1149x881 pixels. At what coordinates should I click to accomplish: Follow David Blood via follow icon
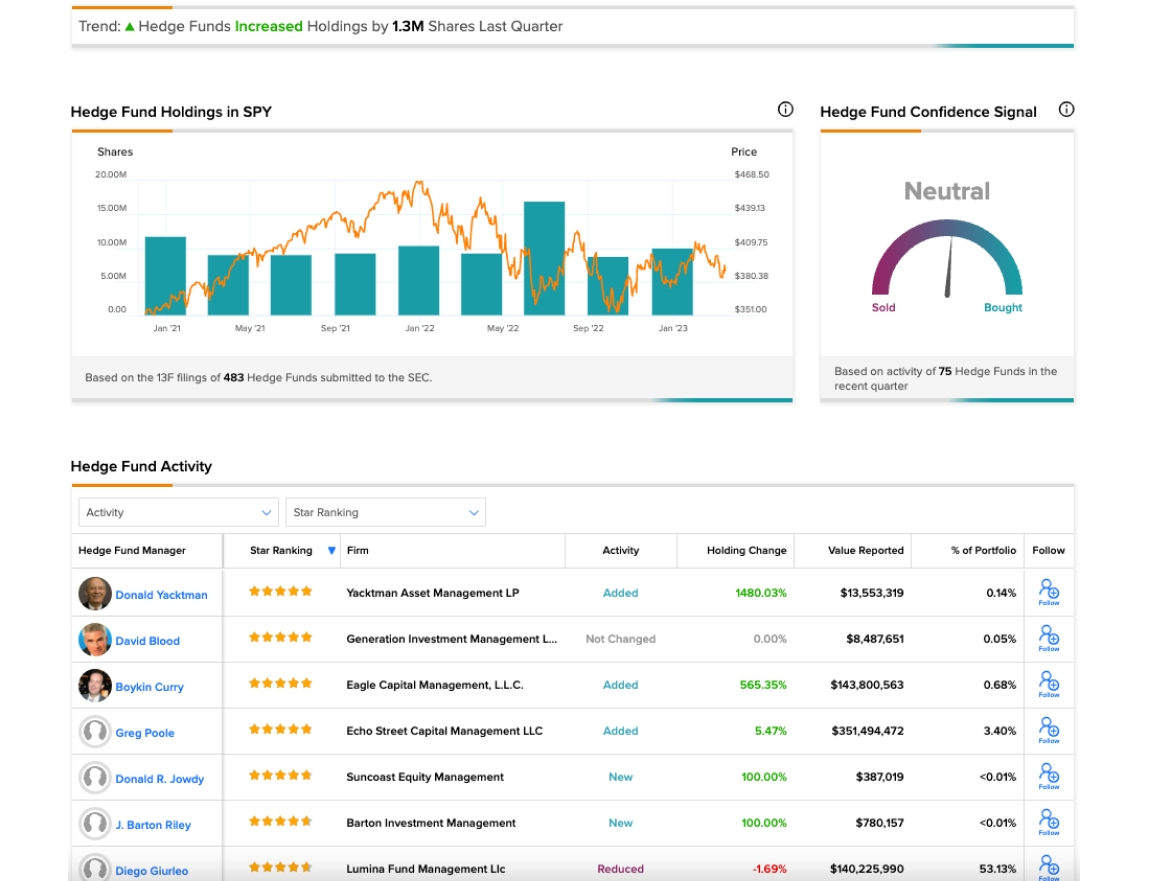click(x=1049, y=638)
